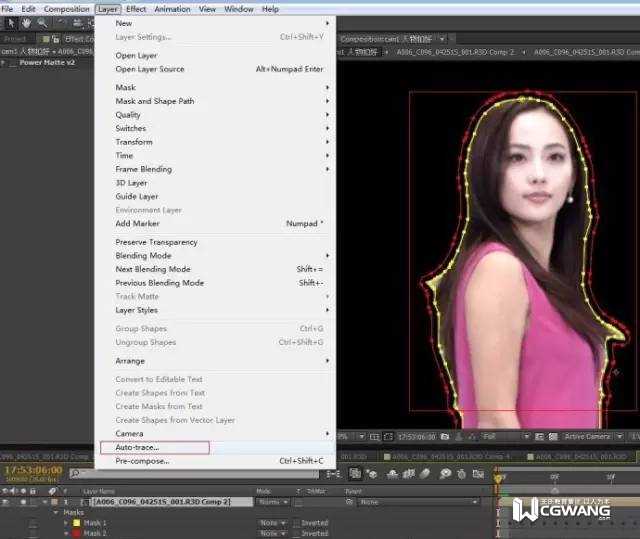
Task: Toggle Power Matte v2 effect fx switch
Action: pos(12,63)
